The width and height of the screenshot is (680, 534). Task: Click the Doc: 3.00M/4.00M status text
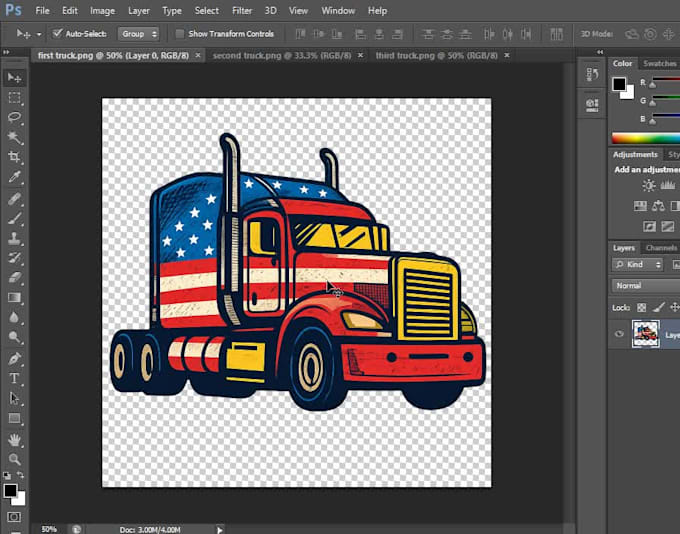[150, 530]
